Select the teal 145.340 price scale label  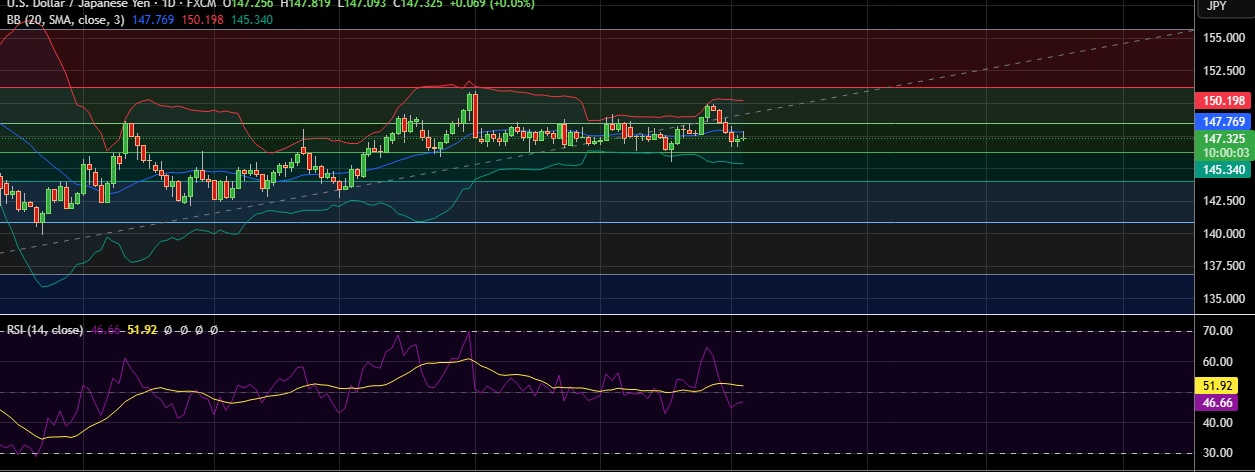click(1224, 170)
